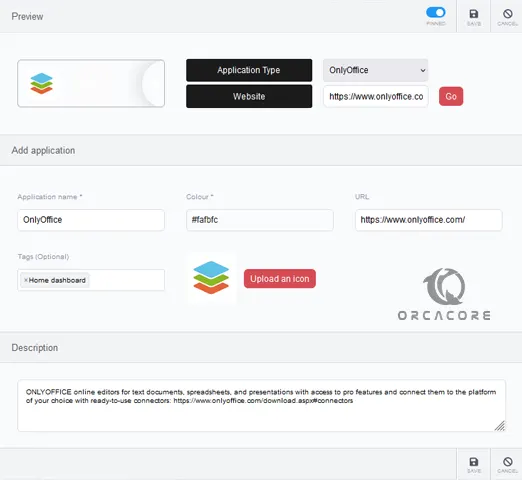Click the top Cancel circle icon
The image size is (522, 480).
[x=508, y=14]
